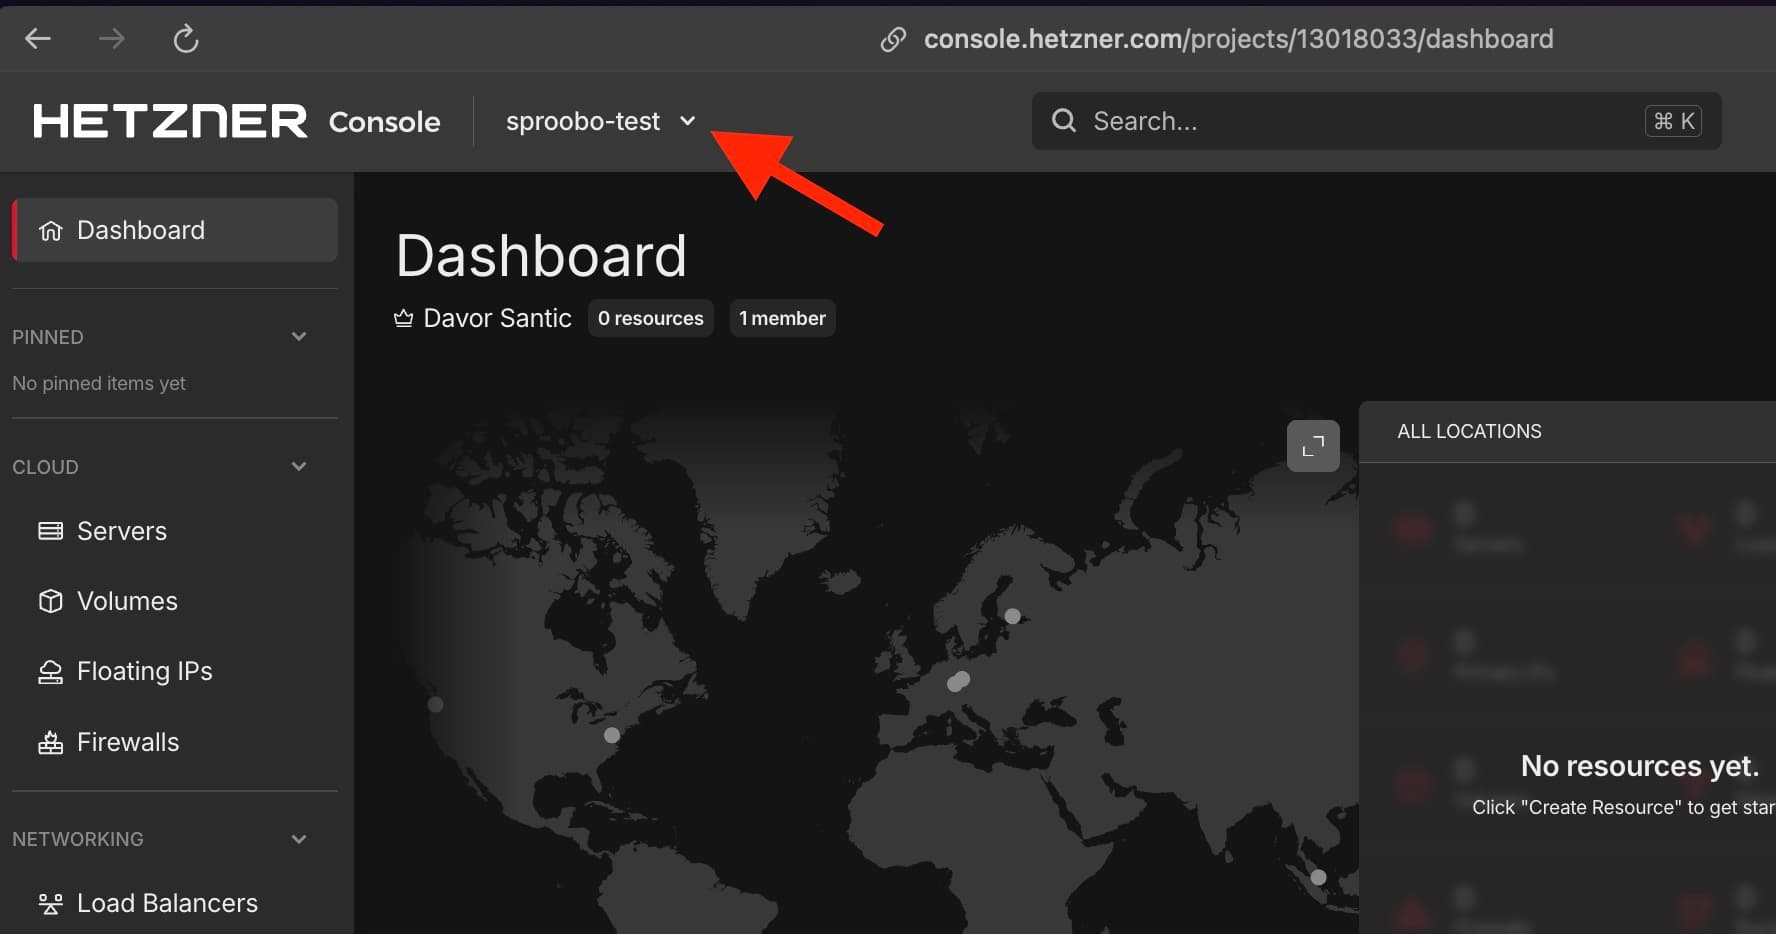Click the Volumes cube icon
This screenshot has width=1776, height=934.
point(50,601)
